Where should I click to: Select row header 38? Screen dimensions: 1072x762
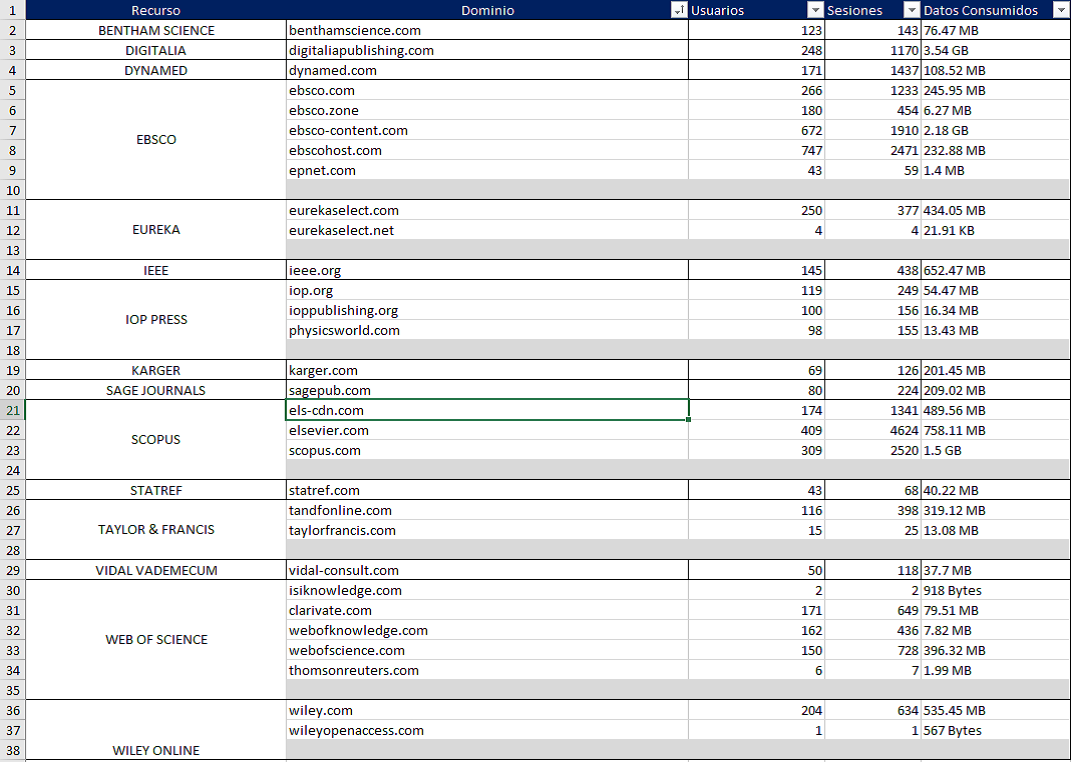[x=12, y=750]
